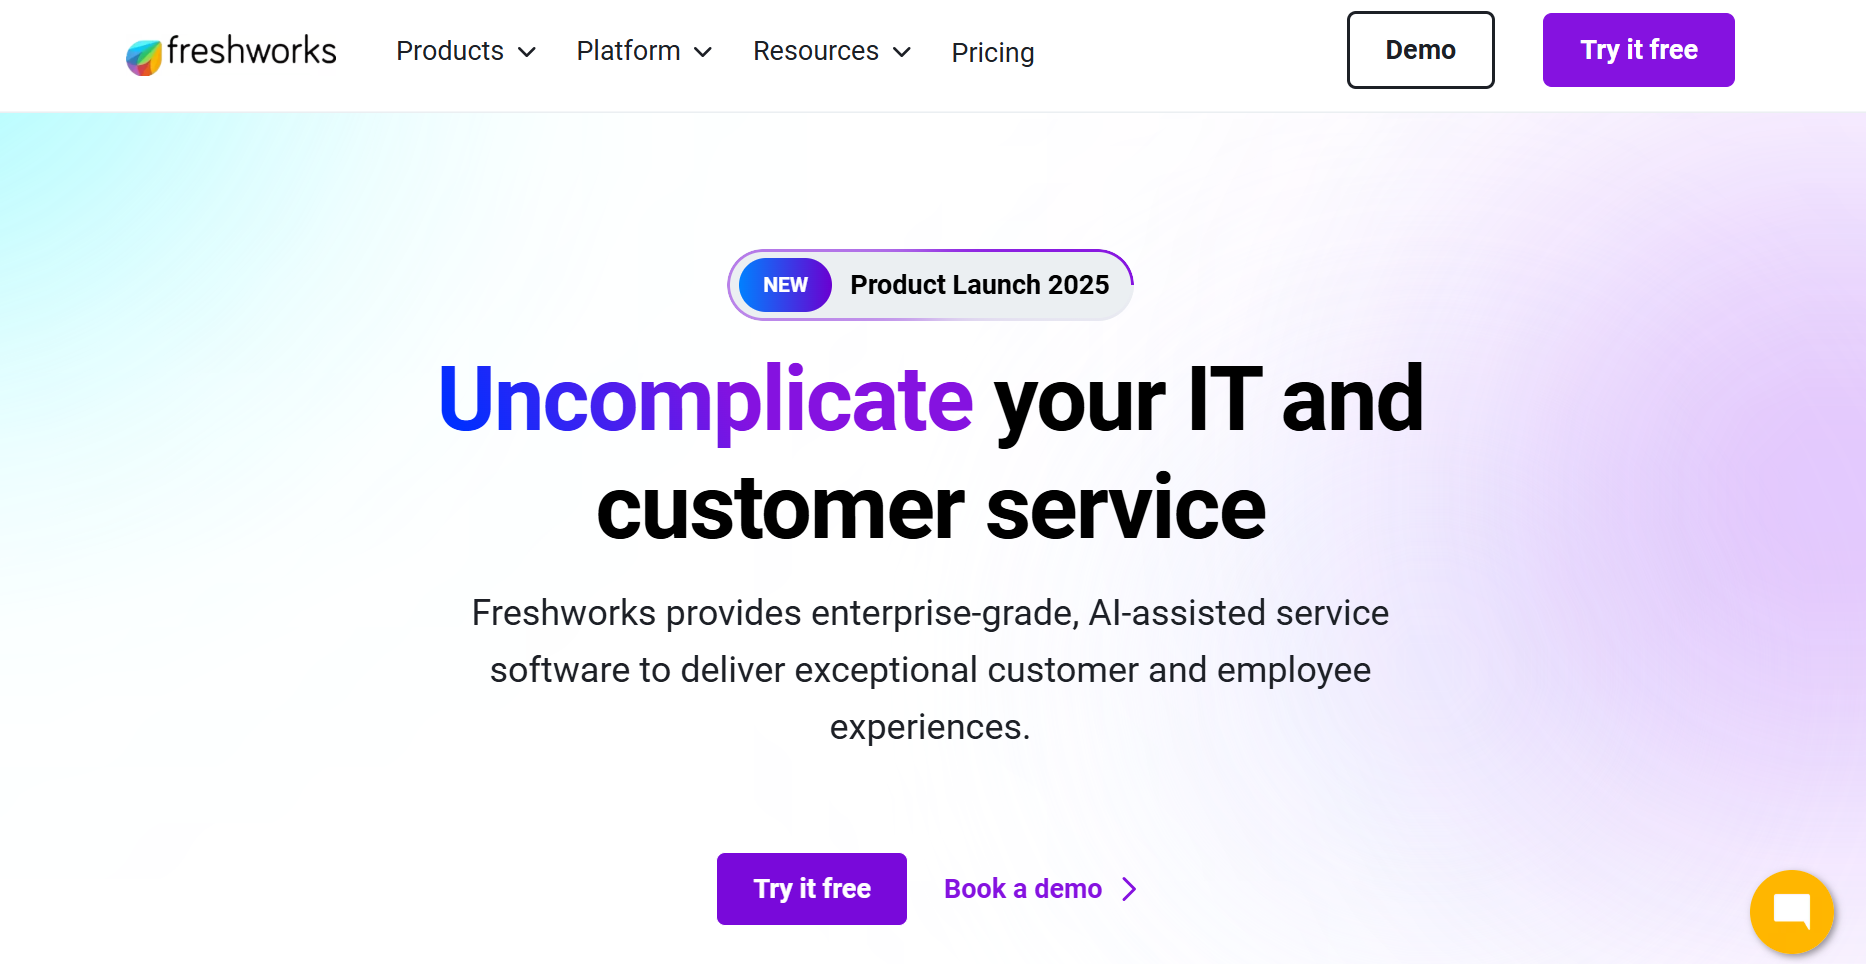This screenshot has width=1866, height=964.
Task: Select Pricing in the top navigation
Action: tap(992, 52)
